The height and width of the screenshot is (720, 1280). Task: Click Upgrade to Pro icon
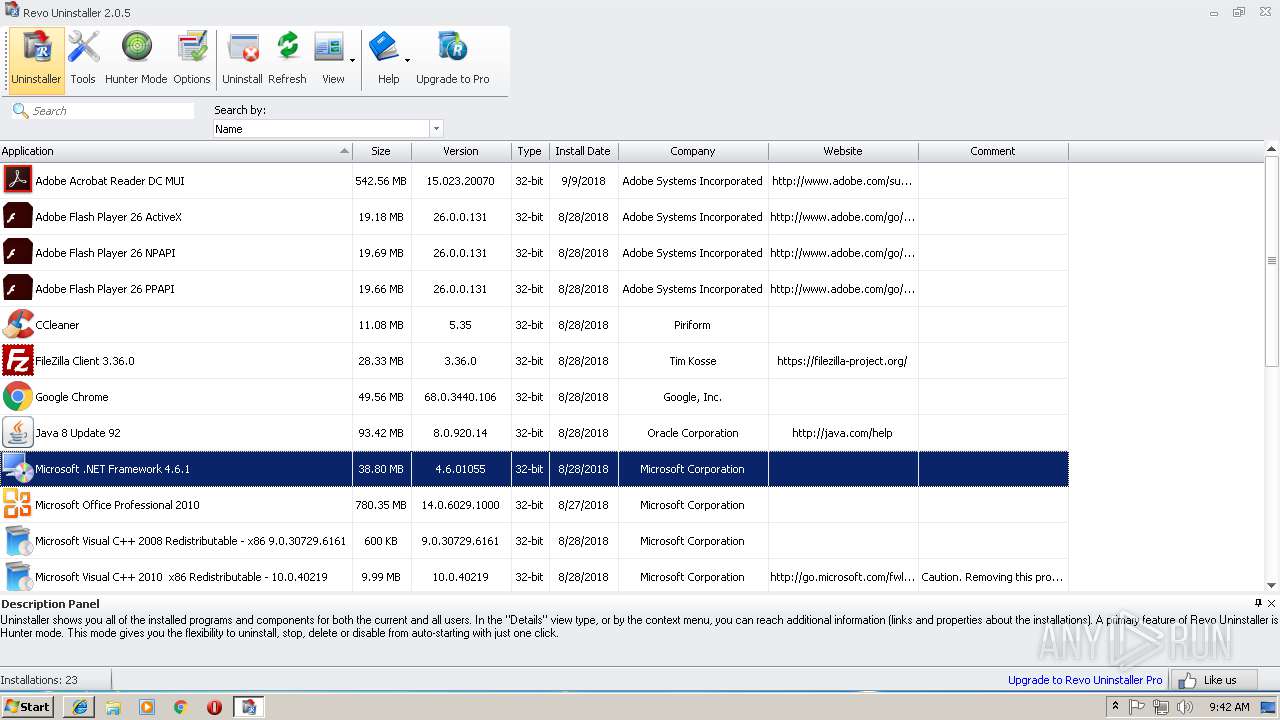452,60
